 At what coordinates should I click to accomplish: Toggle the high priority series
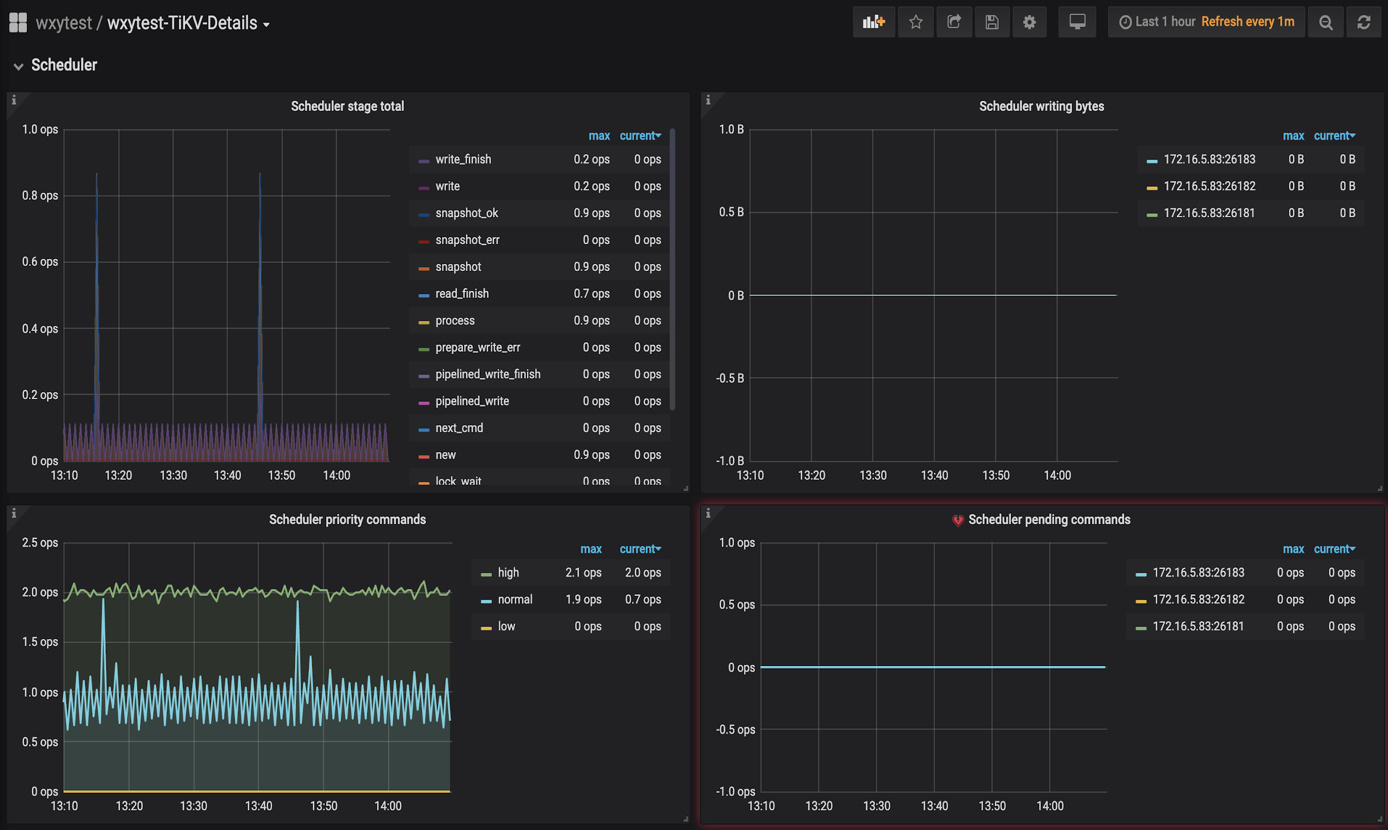(508, 573)
